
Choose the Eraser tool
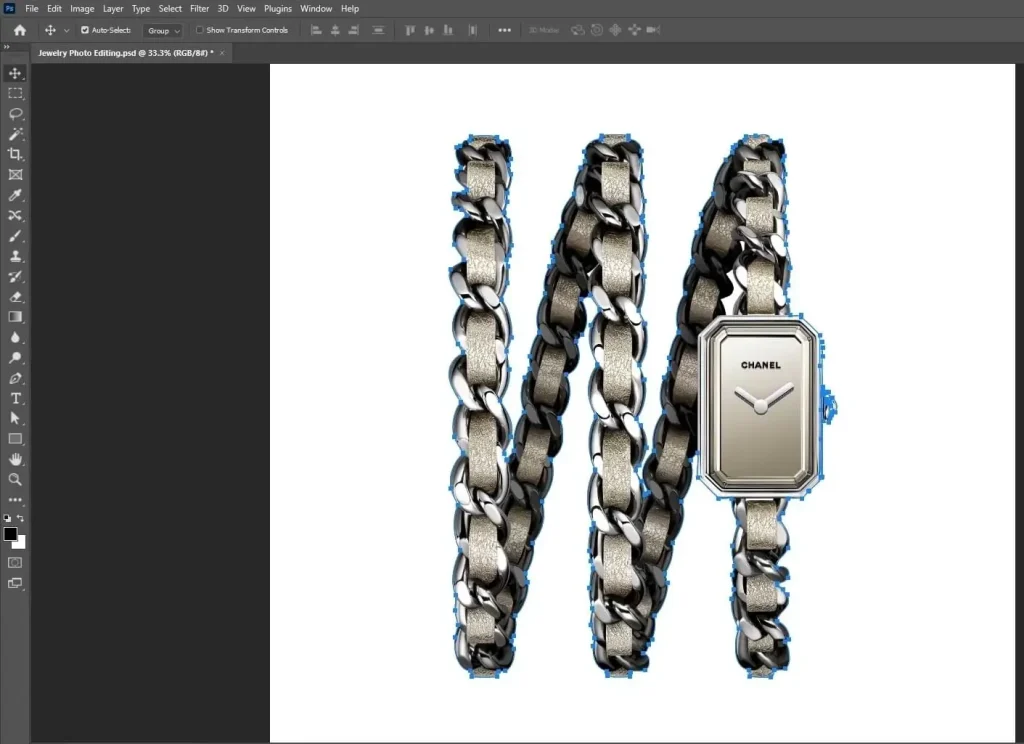pyautogui.click(x=15, y=297)
